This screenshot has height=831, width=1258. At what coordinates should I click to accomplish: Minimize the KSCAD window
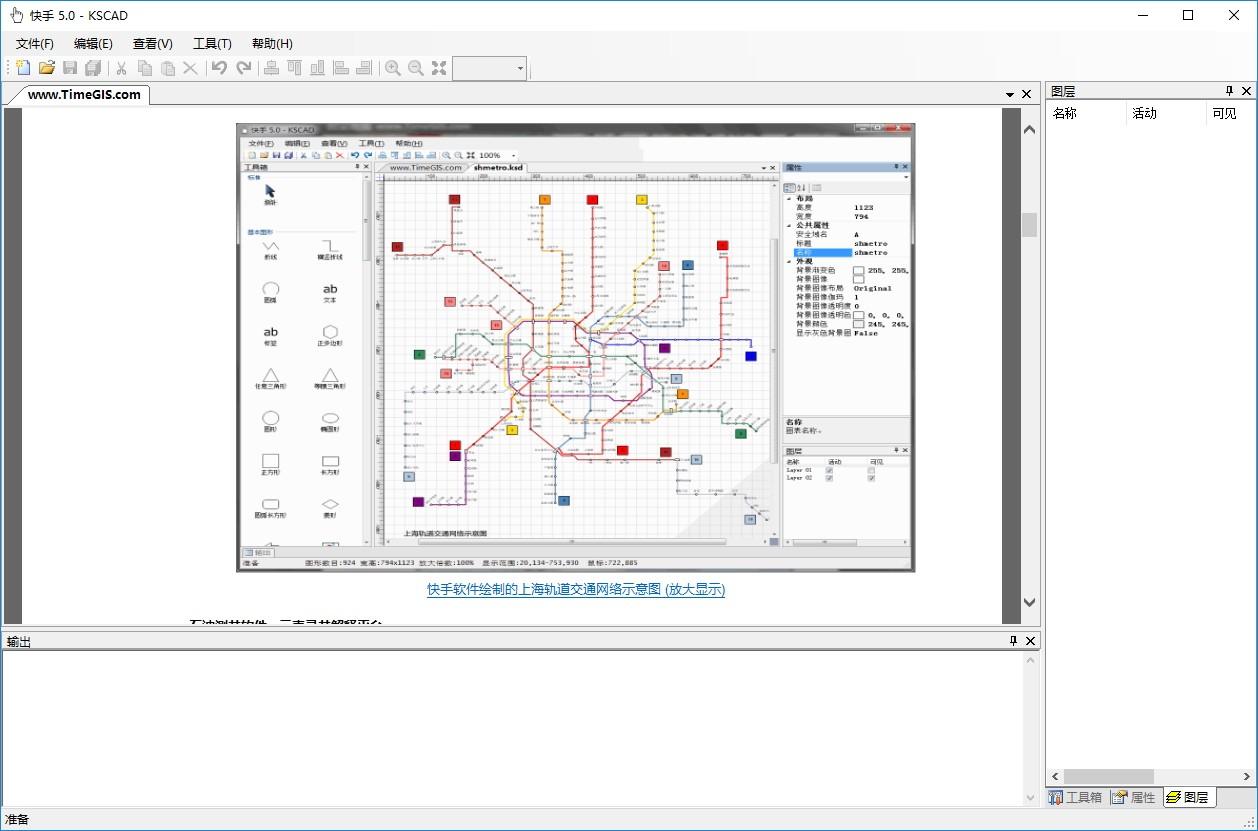pyautogui.click(x=1142, y=15)
